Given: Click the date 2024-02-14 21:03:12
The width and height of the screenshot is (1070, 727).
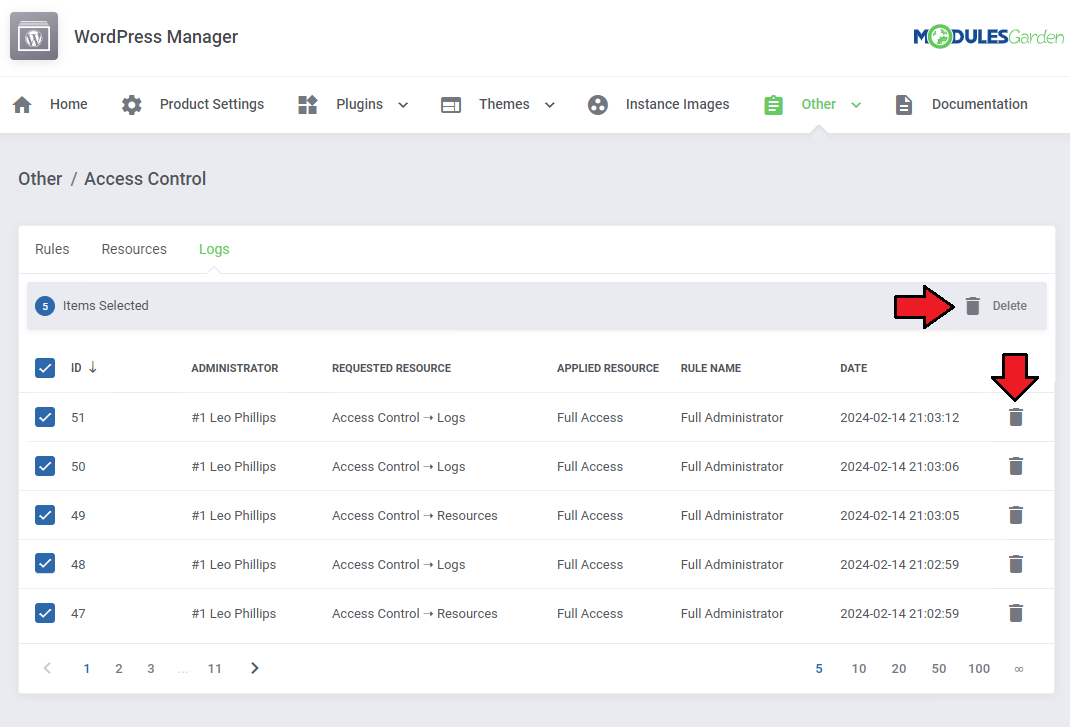Looking at the screenshot, I should click(899, 417).
